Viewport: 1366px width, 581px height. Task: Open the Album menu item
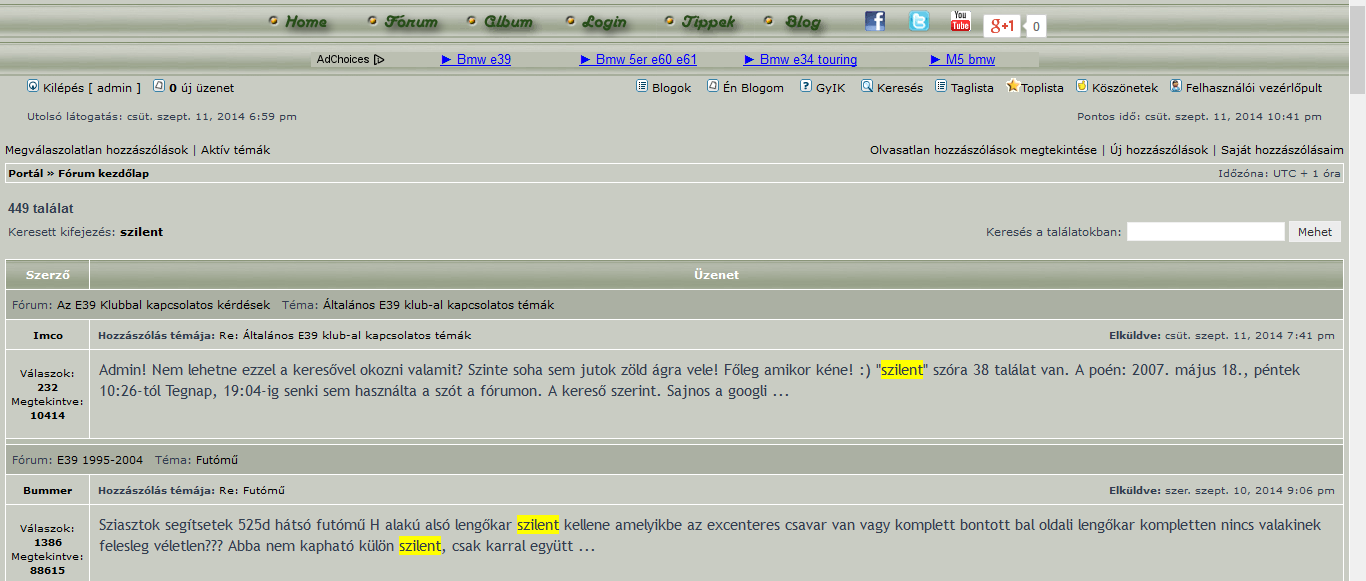(x=508, y=22)
